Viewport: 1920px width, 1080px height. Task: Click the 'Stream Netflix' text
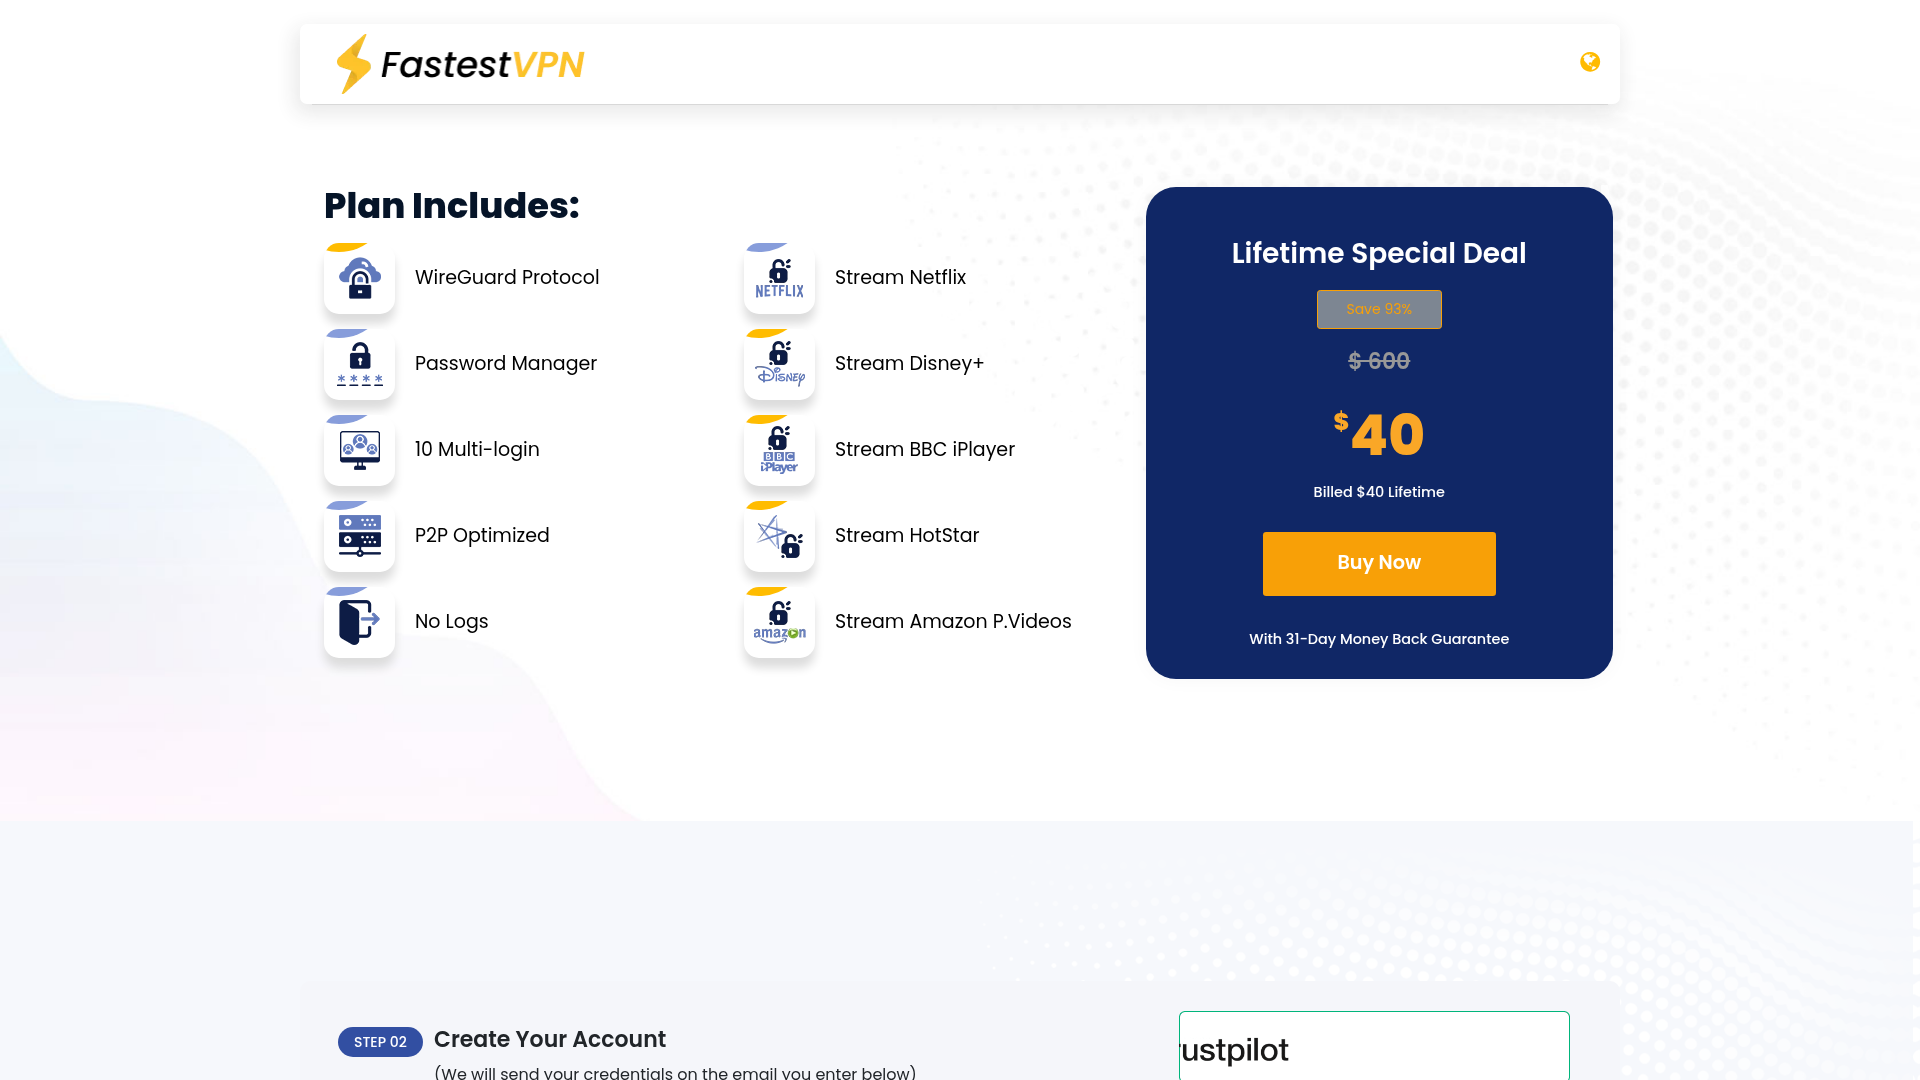[x=900, y=277]
